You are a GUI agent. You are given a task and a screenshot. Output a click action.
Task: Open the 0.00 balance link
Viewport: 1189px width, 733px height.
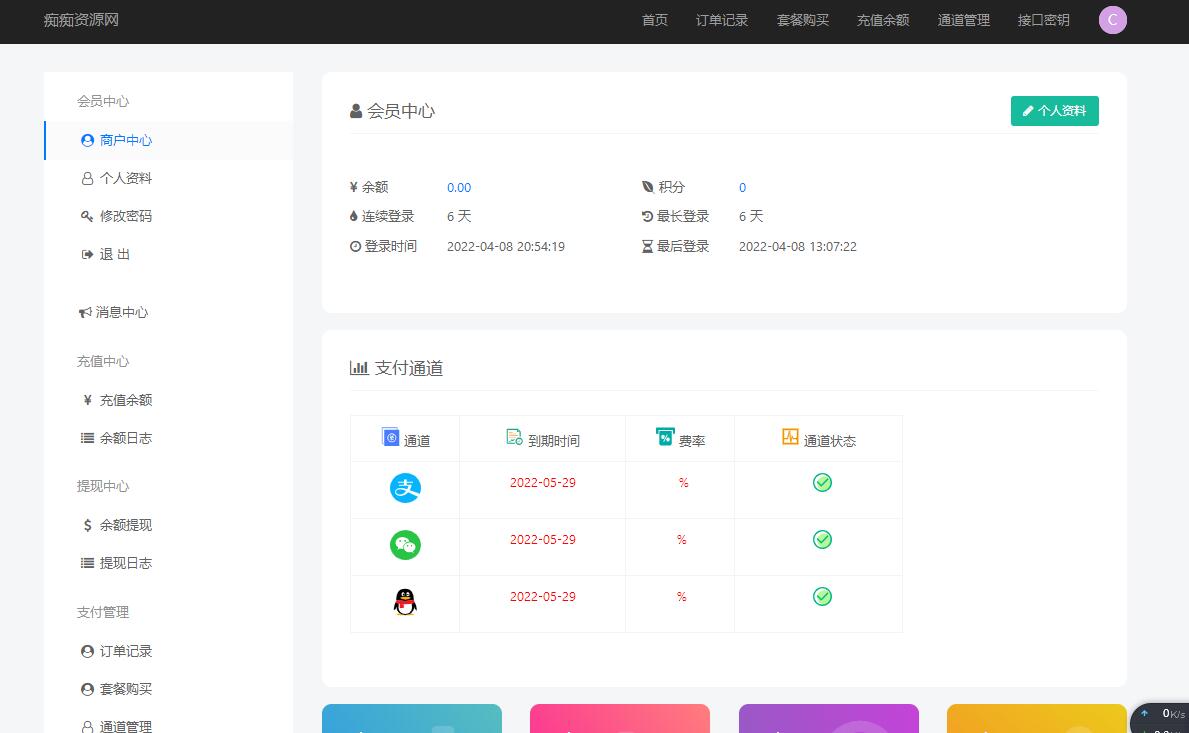tap(459, 187)
